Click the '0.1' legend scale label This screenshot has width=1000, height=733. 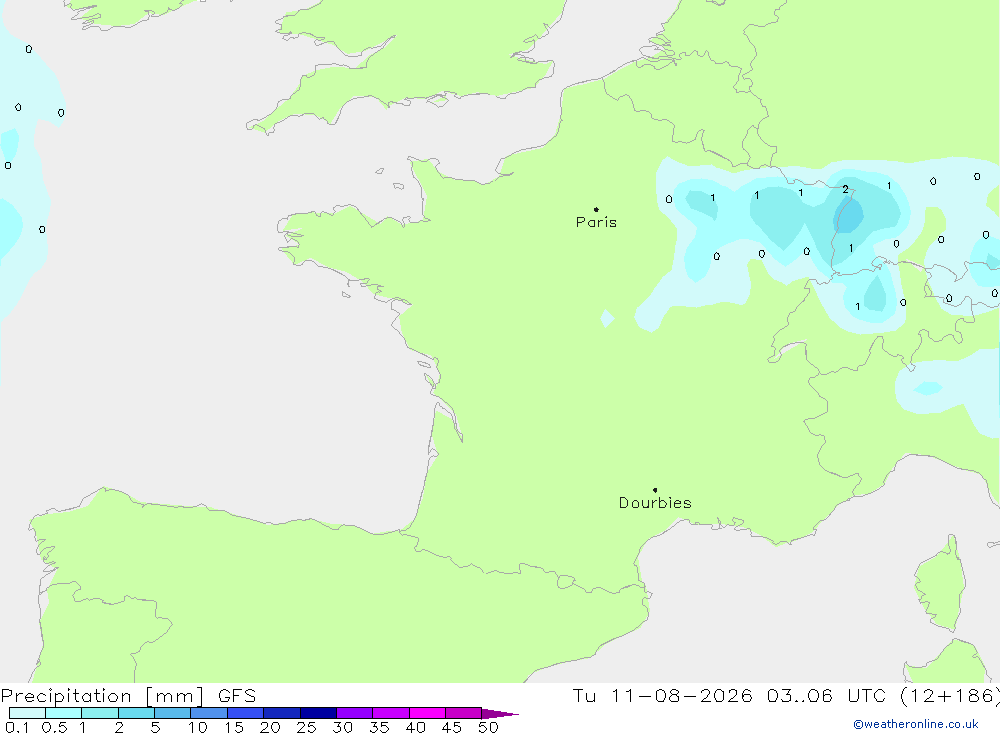(17, 727)
